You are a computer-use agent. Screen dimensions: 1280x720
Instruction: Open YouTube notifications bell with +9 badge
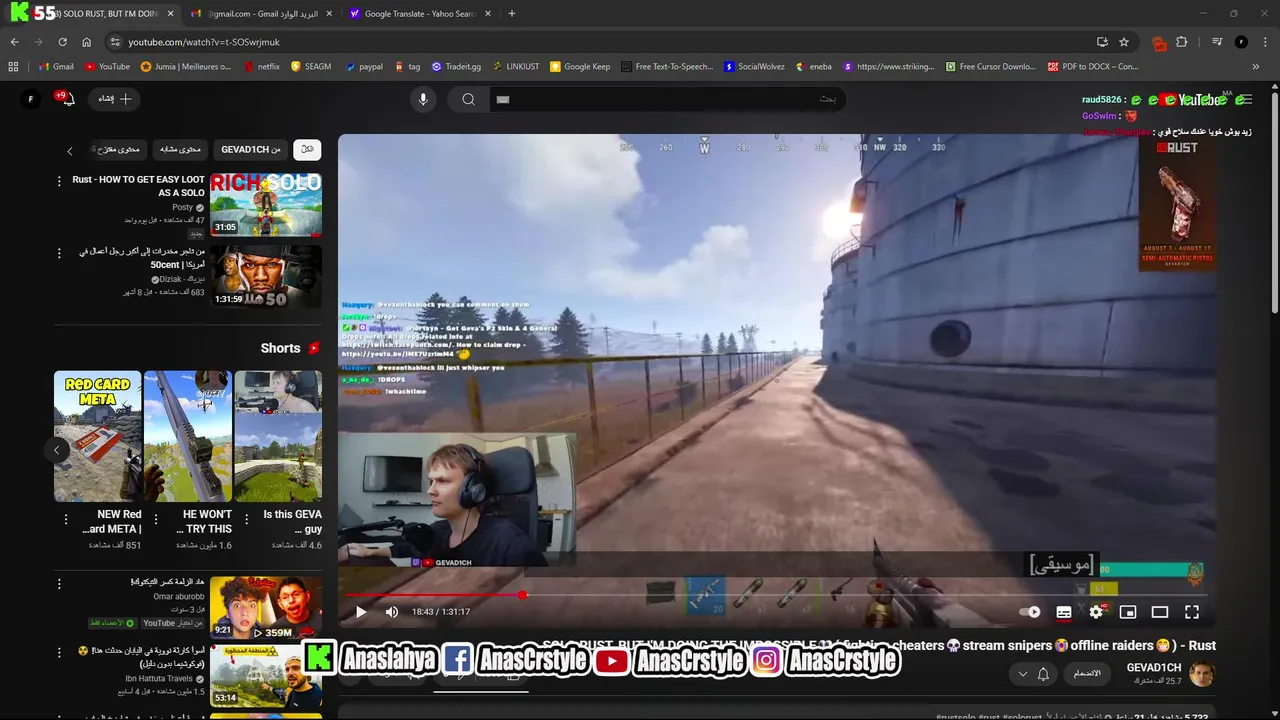tap(67, 99)
